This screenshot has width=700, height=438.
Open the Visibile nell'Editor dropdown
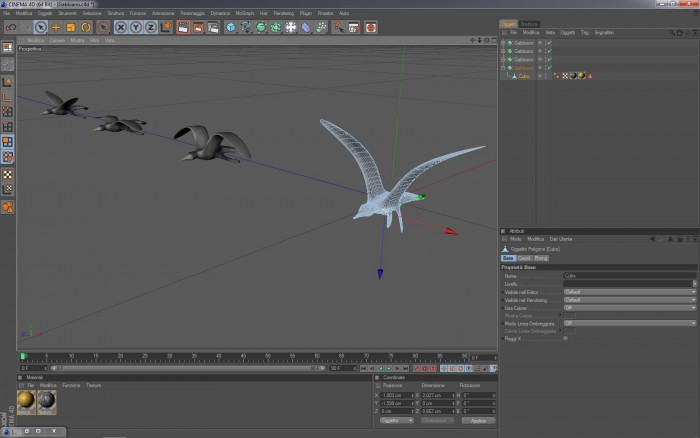[x=629, y=292]
